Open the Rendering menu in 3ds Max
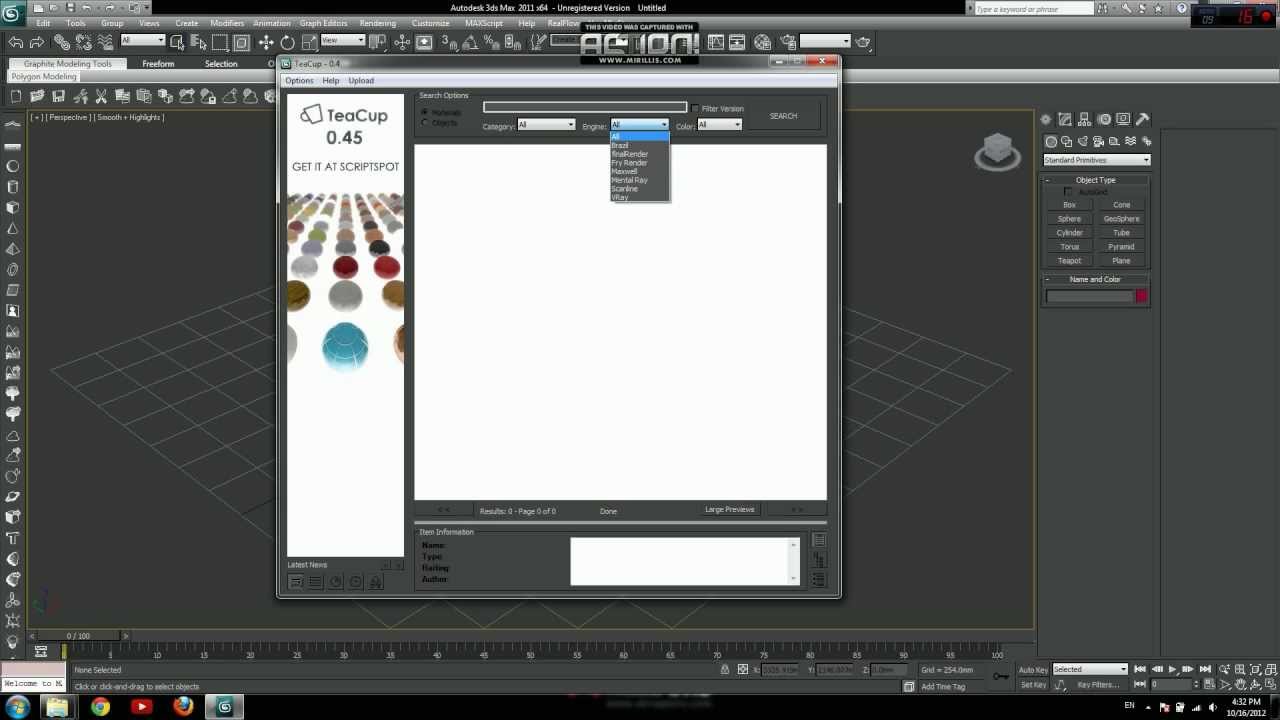 377,23
